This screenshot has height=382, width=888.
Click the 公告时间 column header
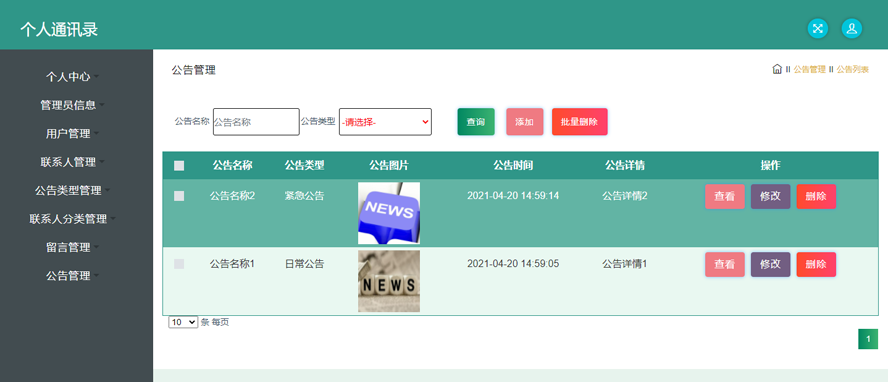(x=513, y=165)
